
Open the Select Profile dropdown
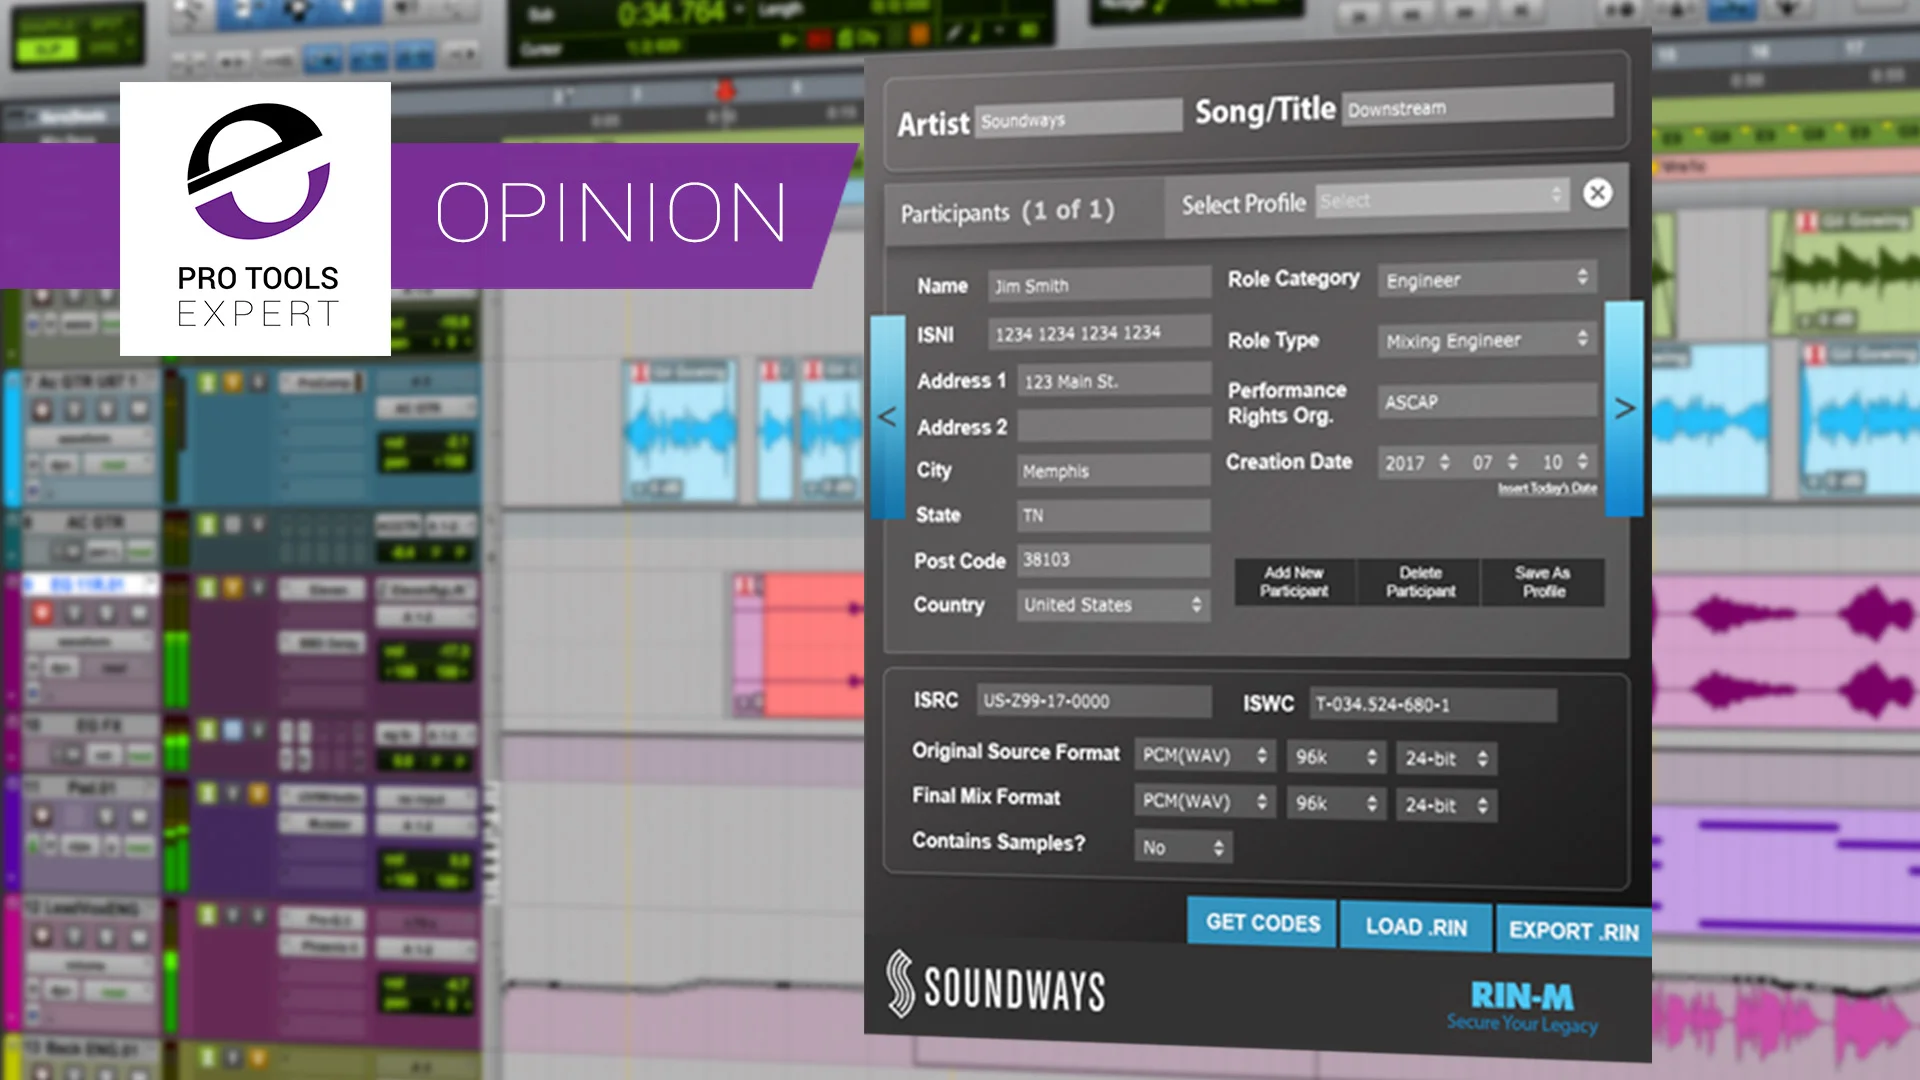tap(1441, 198)
